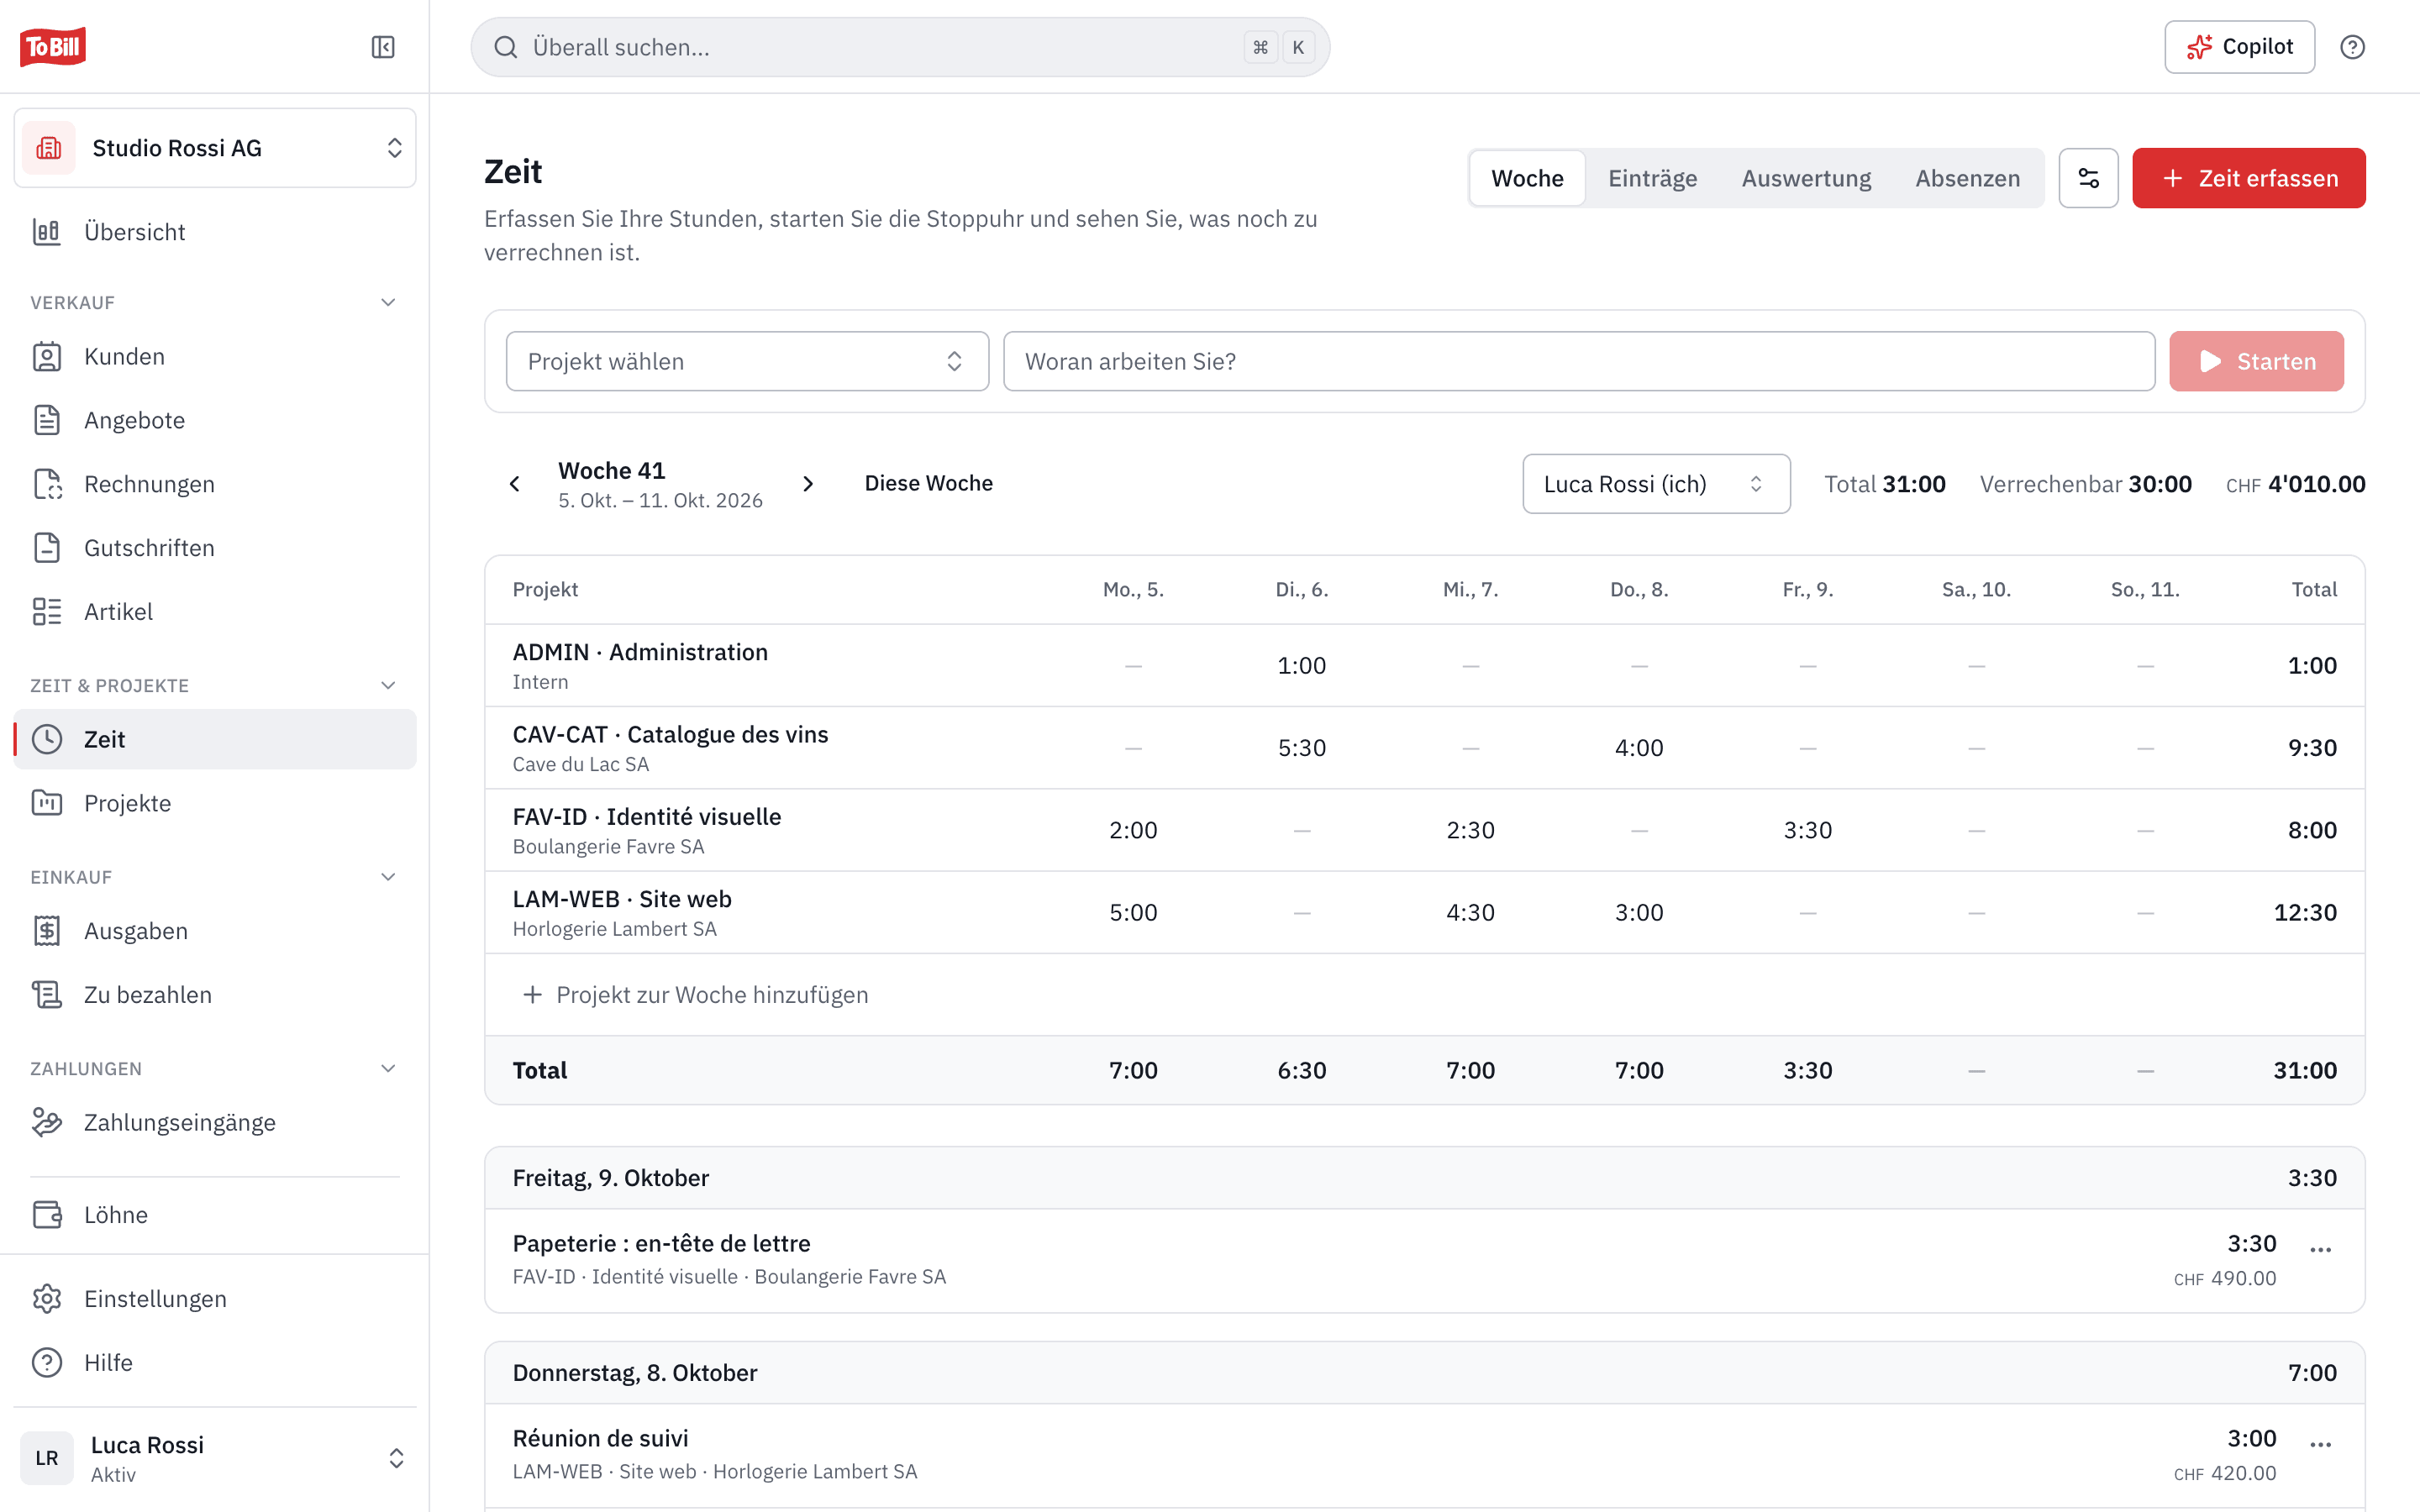Viewport: 2420px width, 1512px height.
Task: Open the Studio Rossi AG company switcher
Action: pos(215,148)
